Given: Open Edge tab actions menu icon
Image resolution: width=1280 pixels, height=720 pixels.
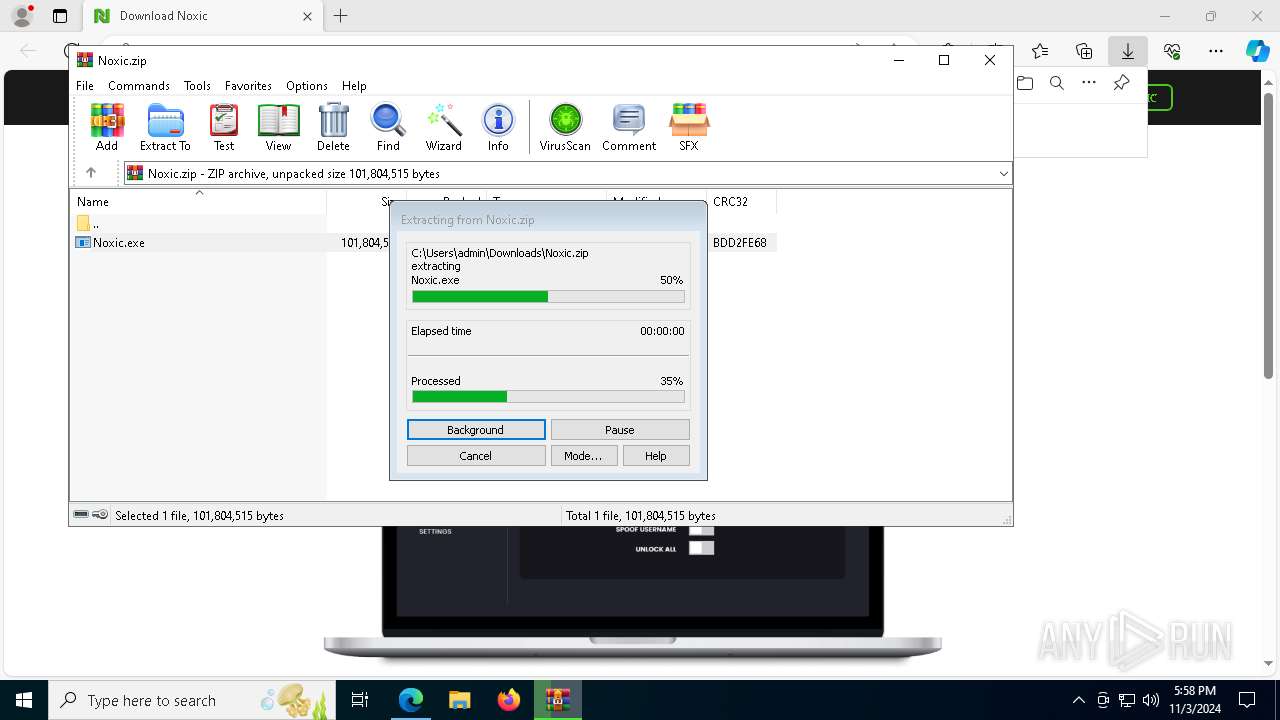Looking at the screenshot, I should pos(60,16).
